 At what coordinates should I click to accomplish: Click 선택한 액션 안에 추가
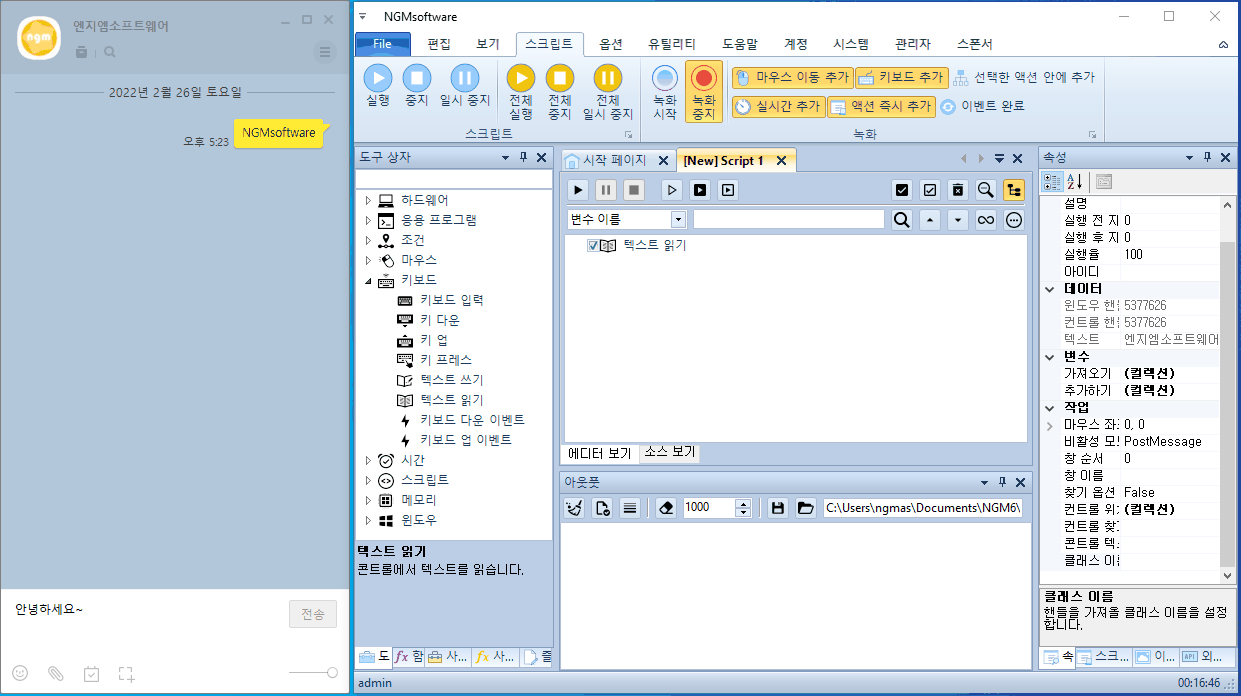pos(1023,77)
